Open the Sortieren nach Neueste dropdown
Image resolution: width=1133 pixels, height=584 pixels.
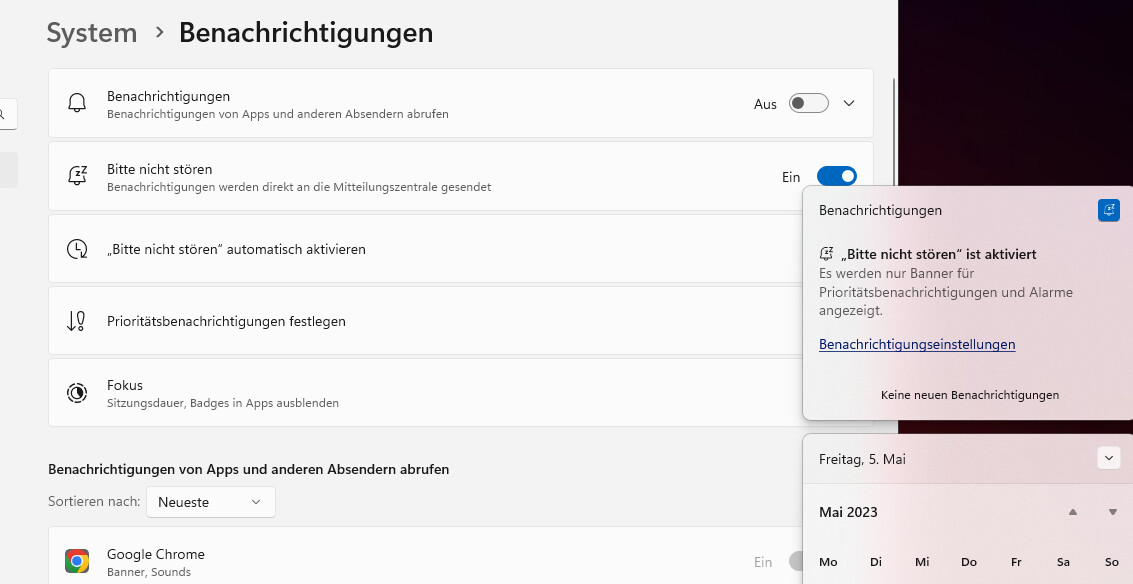point(211,502)
